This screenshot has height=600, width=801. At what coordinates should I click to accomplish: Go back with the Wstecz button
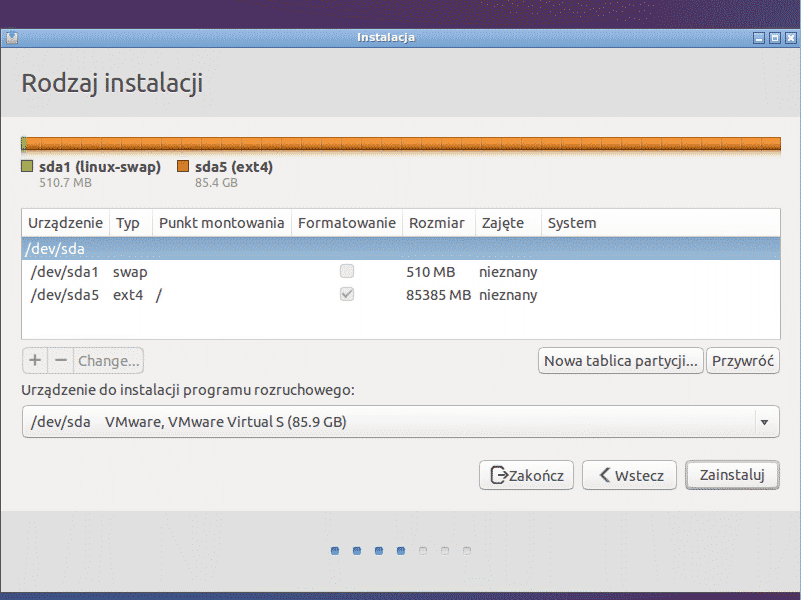[x=630, y=475]
